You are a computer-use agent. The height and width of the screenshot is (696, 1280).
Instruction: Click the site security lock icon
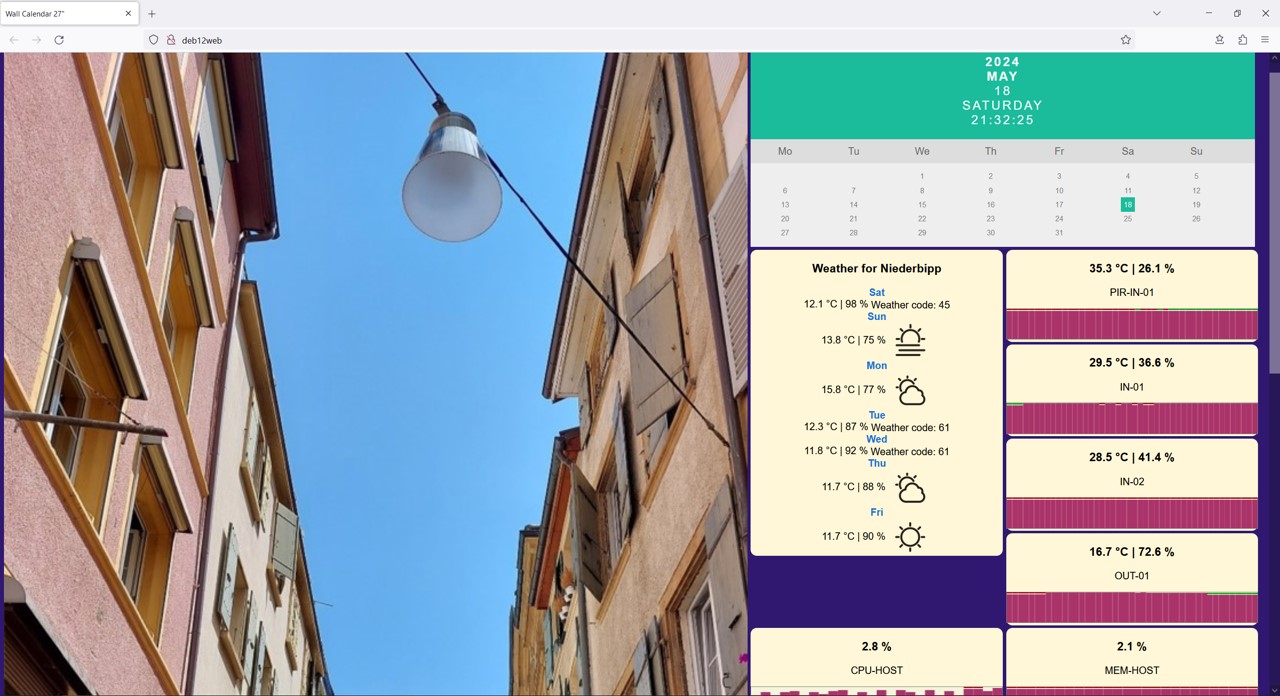[x=171, y=40]
